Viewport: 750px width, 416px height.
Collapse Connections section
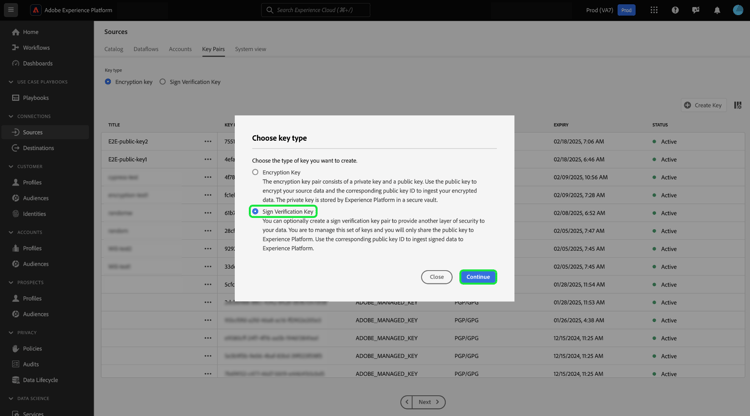[x=11, y=117]
